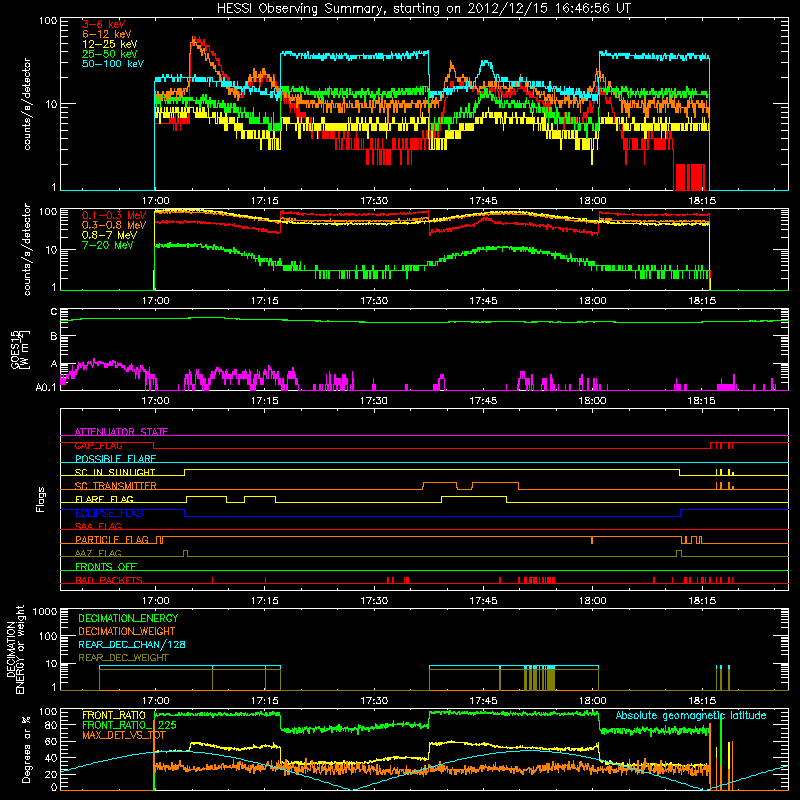
Task: Click the REAR_DEC_CHAN/128 legend entry
Action: [132, 644]
